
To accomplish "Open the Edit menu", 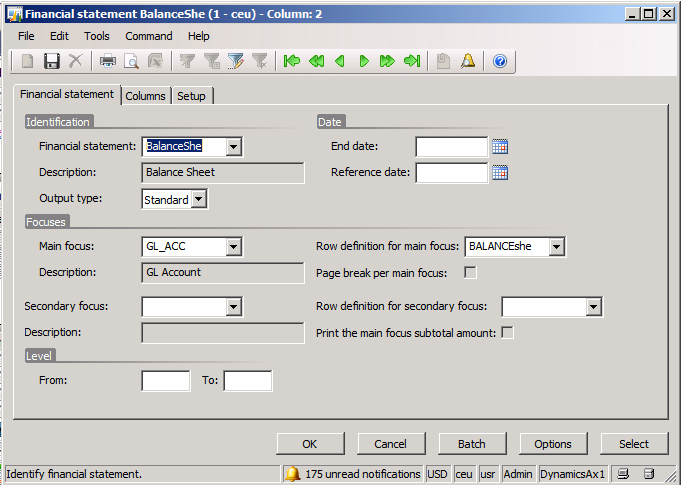I will click(x=59, y=36).
